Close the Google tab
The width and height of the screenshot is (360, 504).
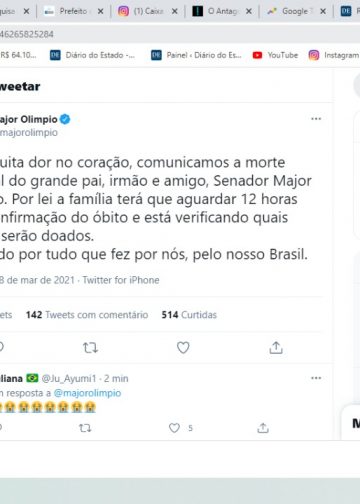[323, 11]
